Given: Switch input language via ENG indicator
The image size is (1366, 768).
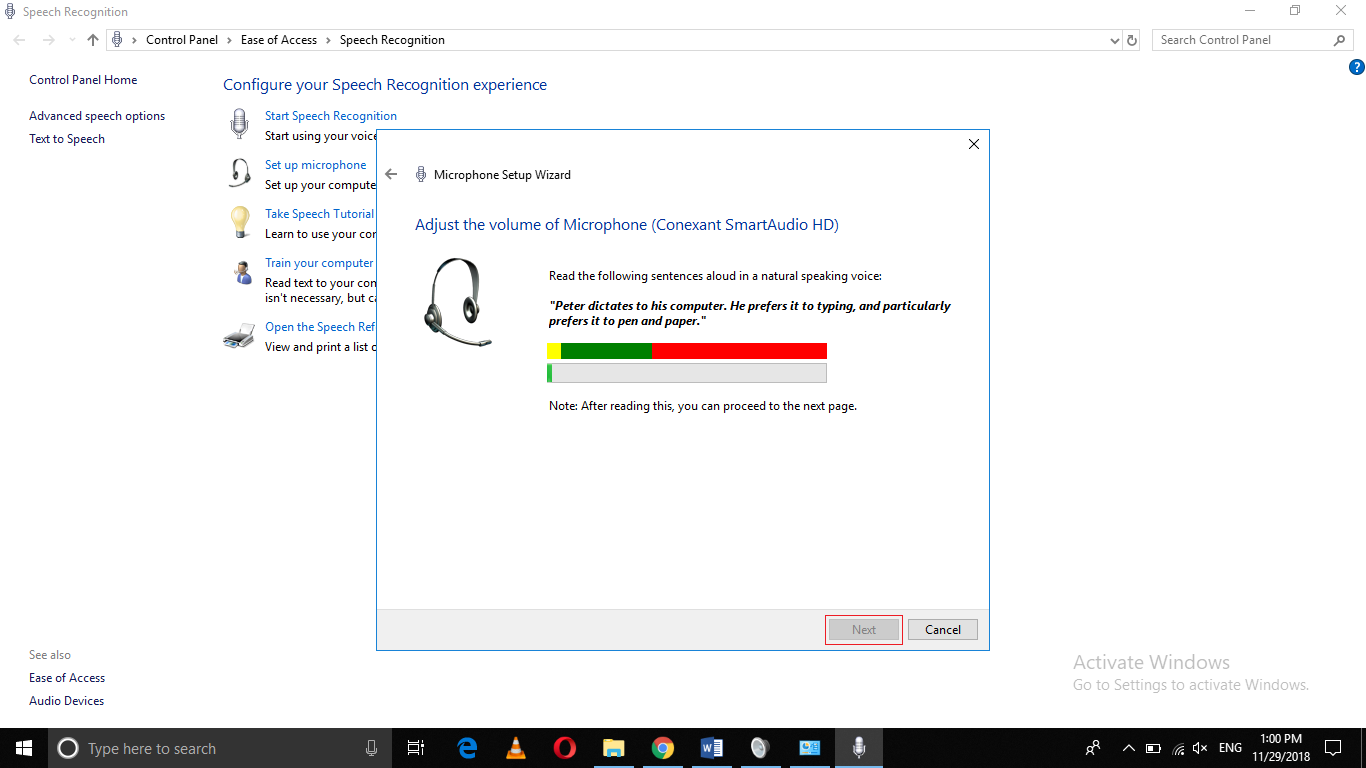Looking at the screenshot, I should 1229,747.
